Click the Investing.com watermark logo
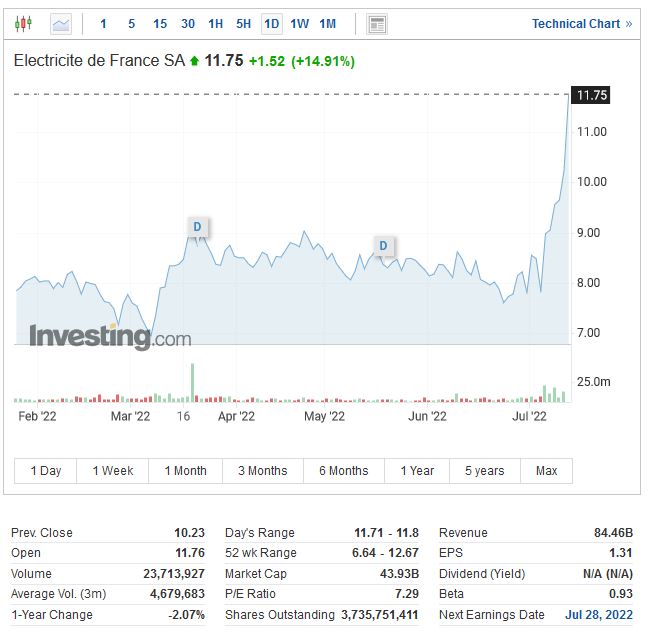The height and width of the screenshot is (635, 655). 110,337
